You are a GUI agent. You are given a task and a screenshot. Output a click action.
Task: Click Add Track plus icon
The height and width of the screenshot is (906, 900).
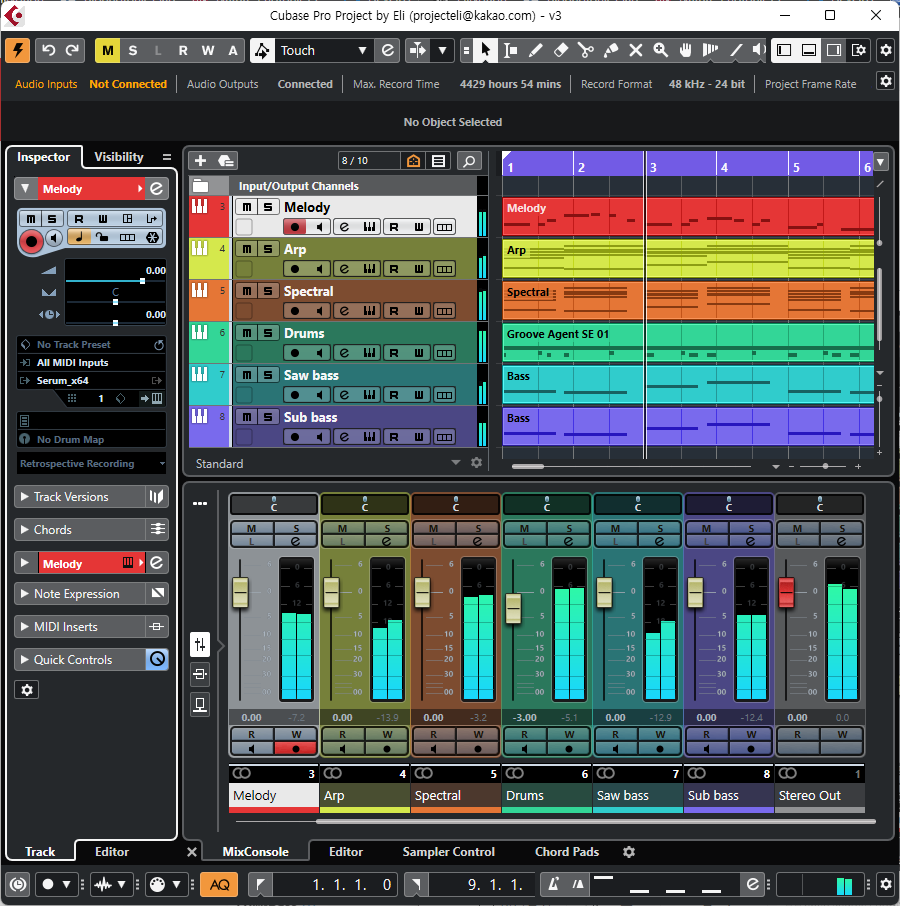(200, 161)
